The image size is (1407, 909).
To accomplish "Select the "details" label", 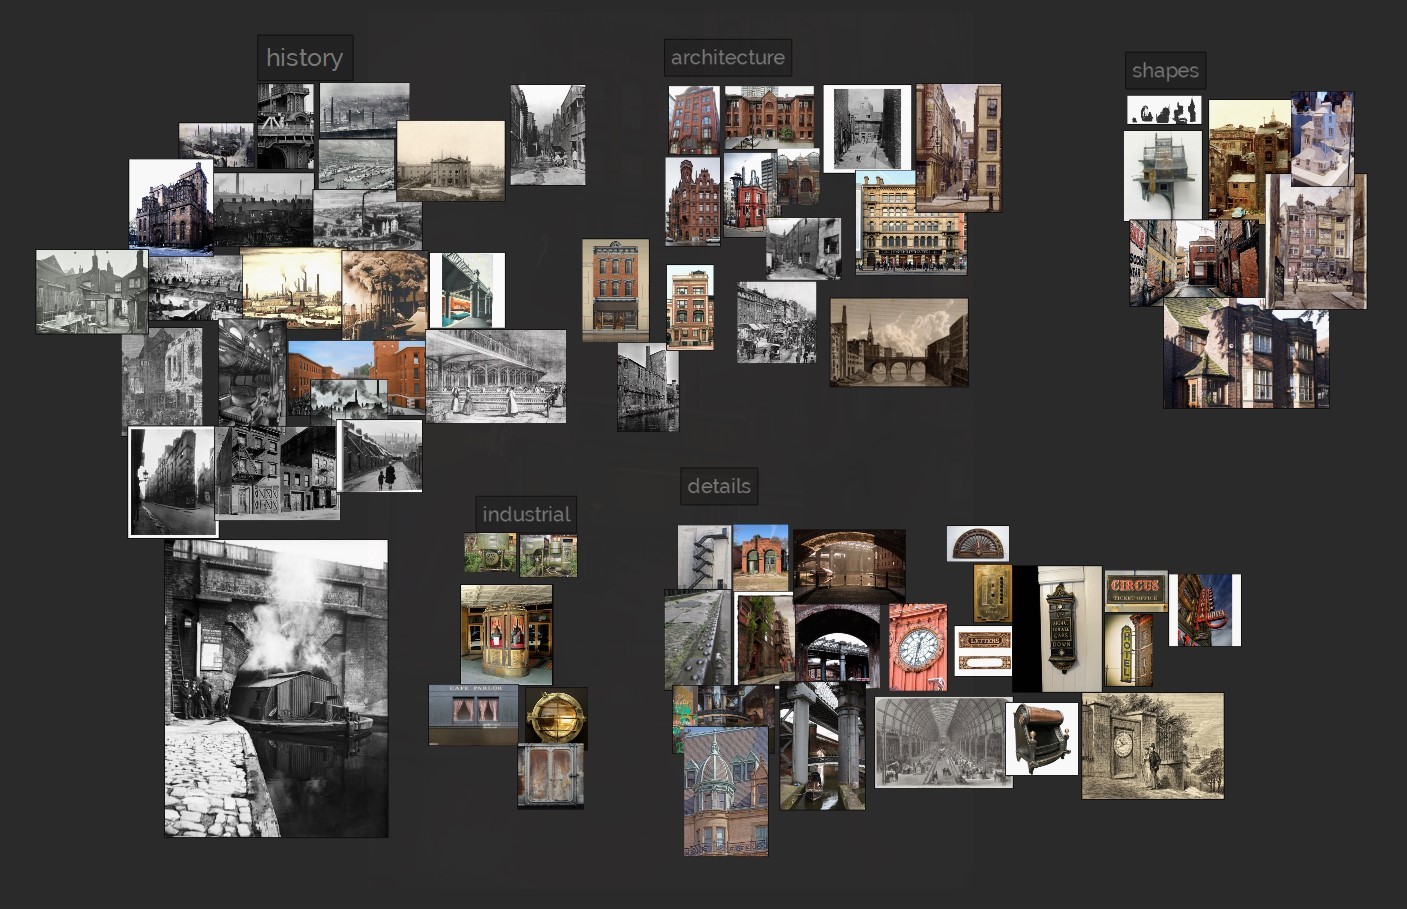I will pos(718,486).
